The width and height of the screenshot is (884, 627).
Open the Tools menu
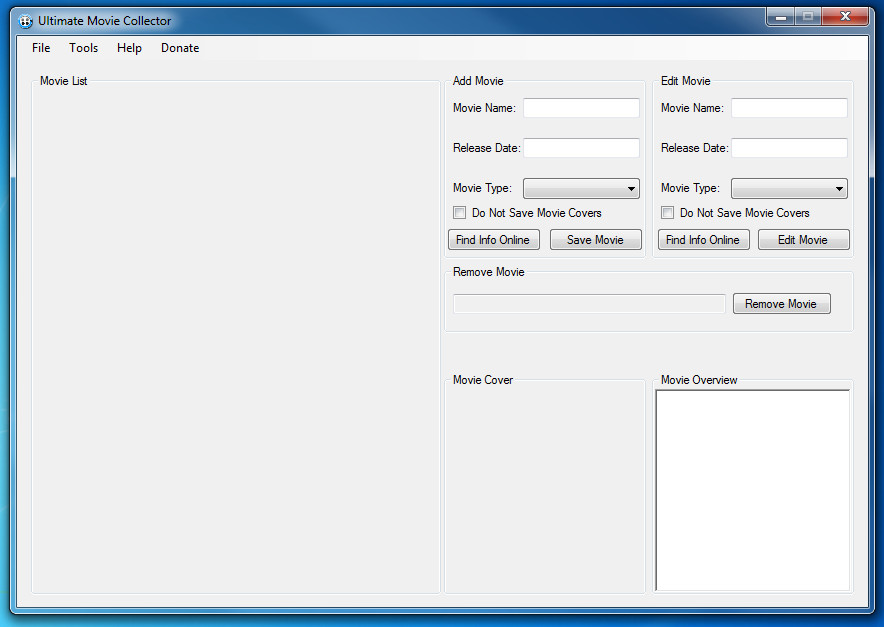point(83,48)
